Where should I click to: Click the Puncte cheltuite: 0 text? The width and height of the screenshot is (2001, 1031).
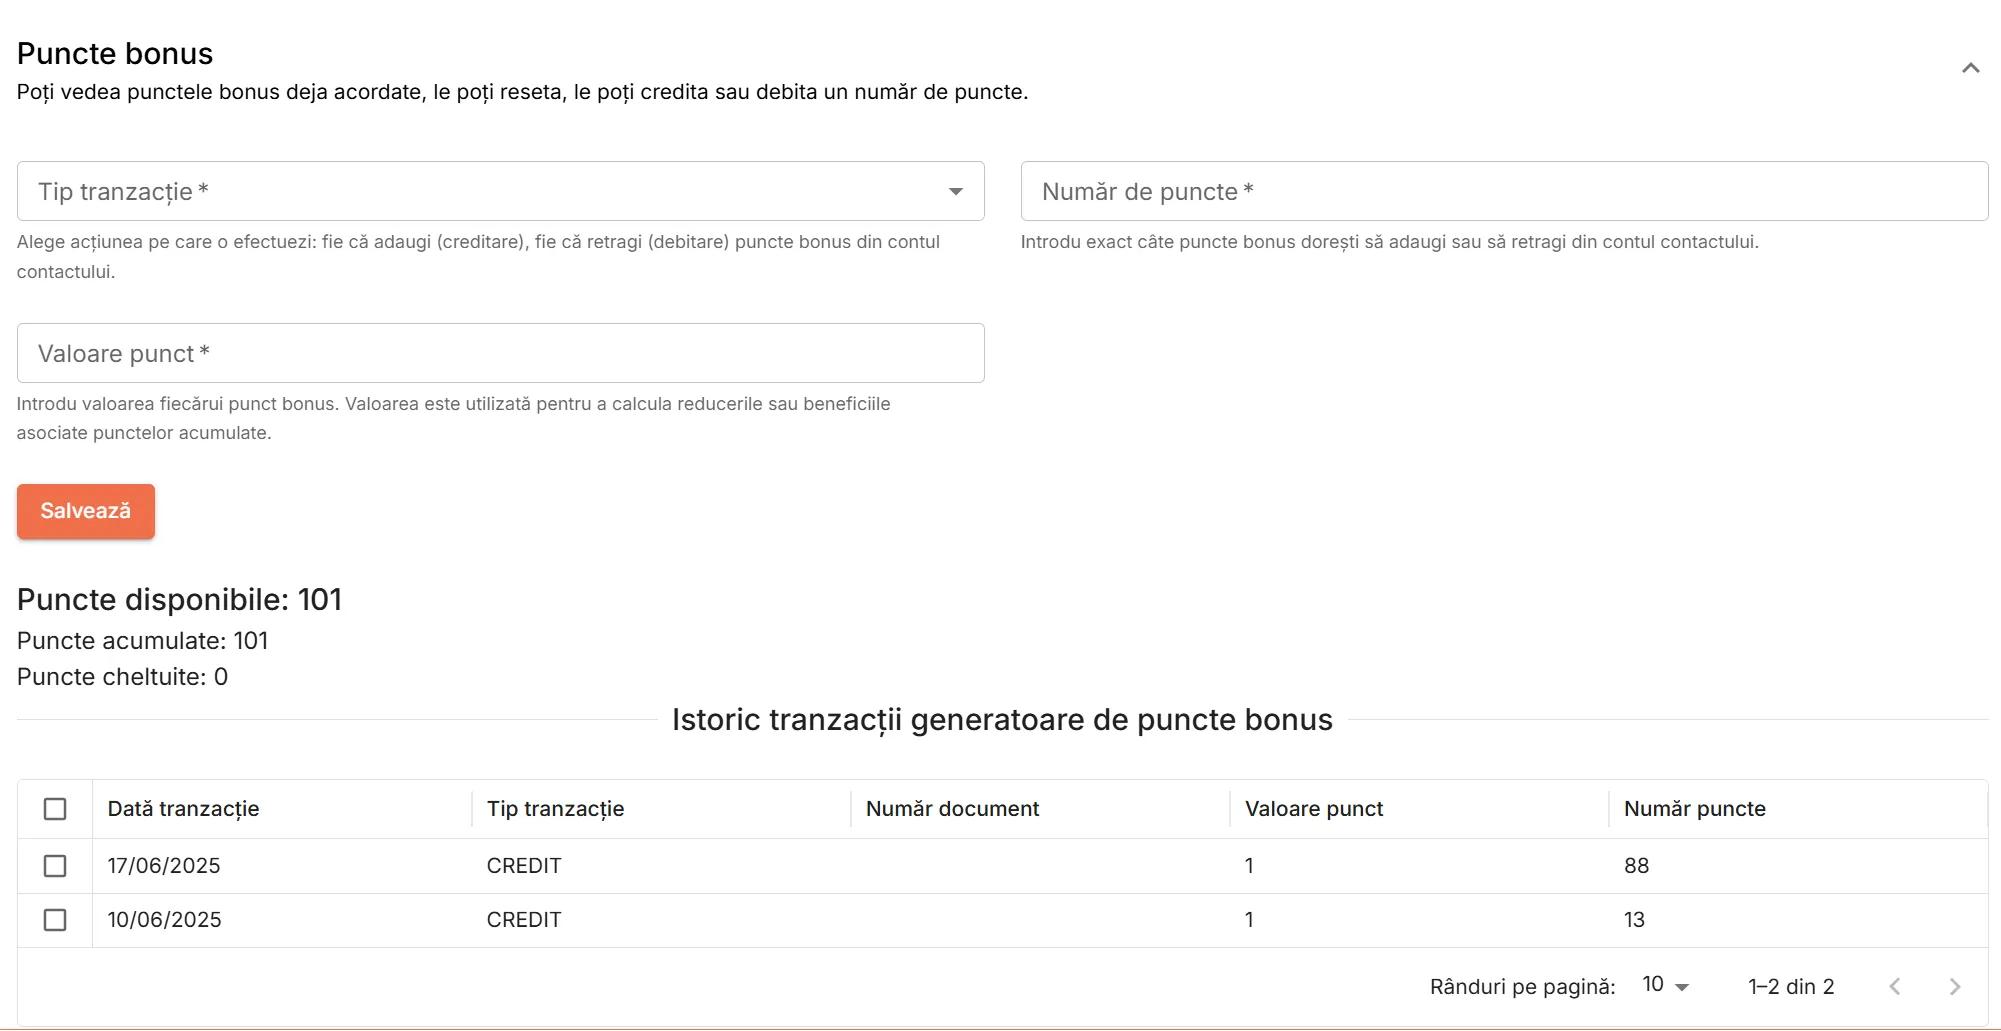pyautogui.click(x=122, y=677)
